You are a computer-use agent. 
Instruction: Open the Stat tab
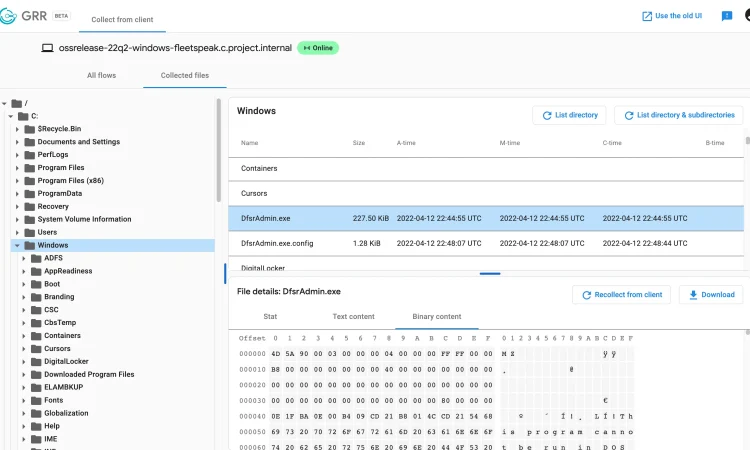270,317
